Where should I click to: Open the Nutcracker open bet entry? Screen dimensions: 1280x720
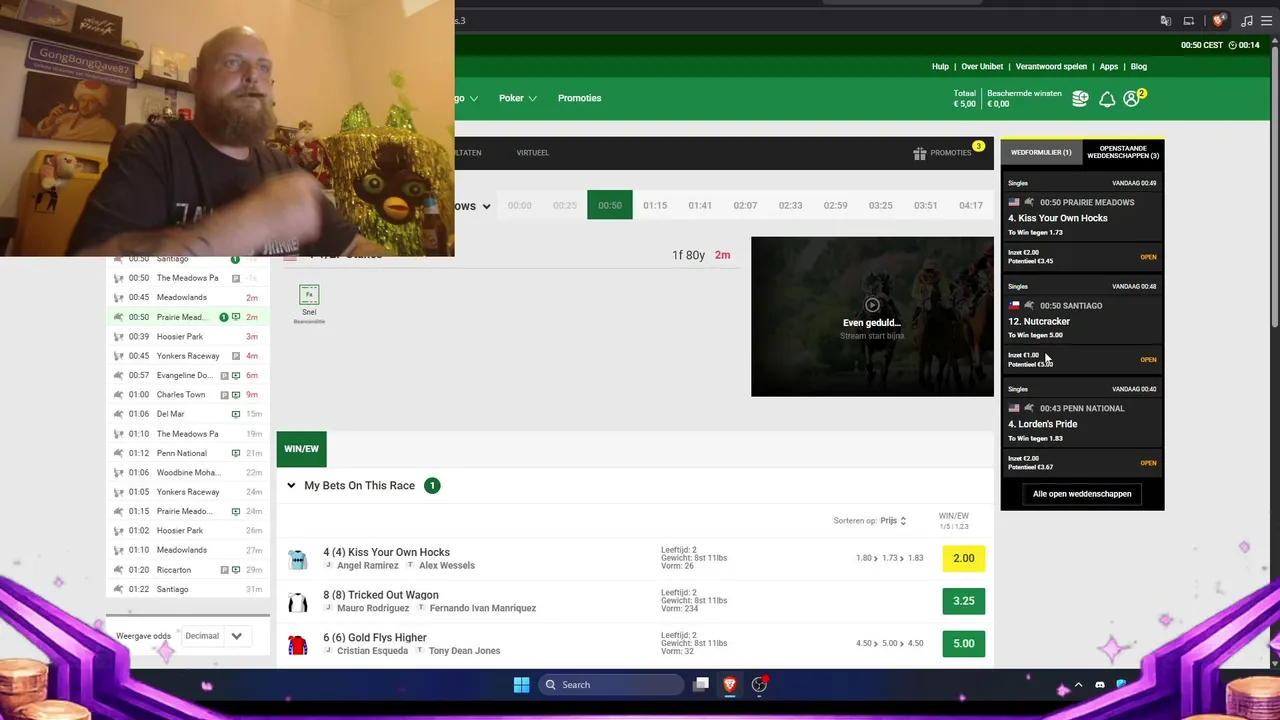[1082, 325]
